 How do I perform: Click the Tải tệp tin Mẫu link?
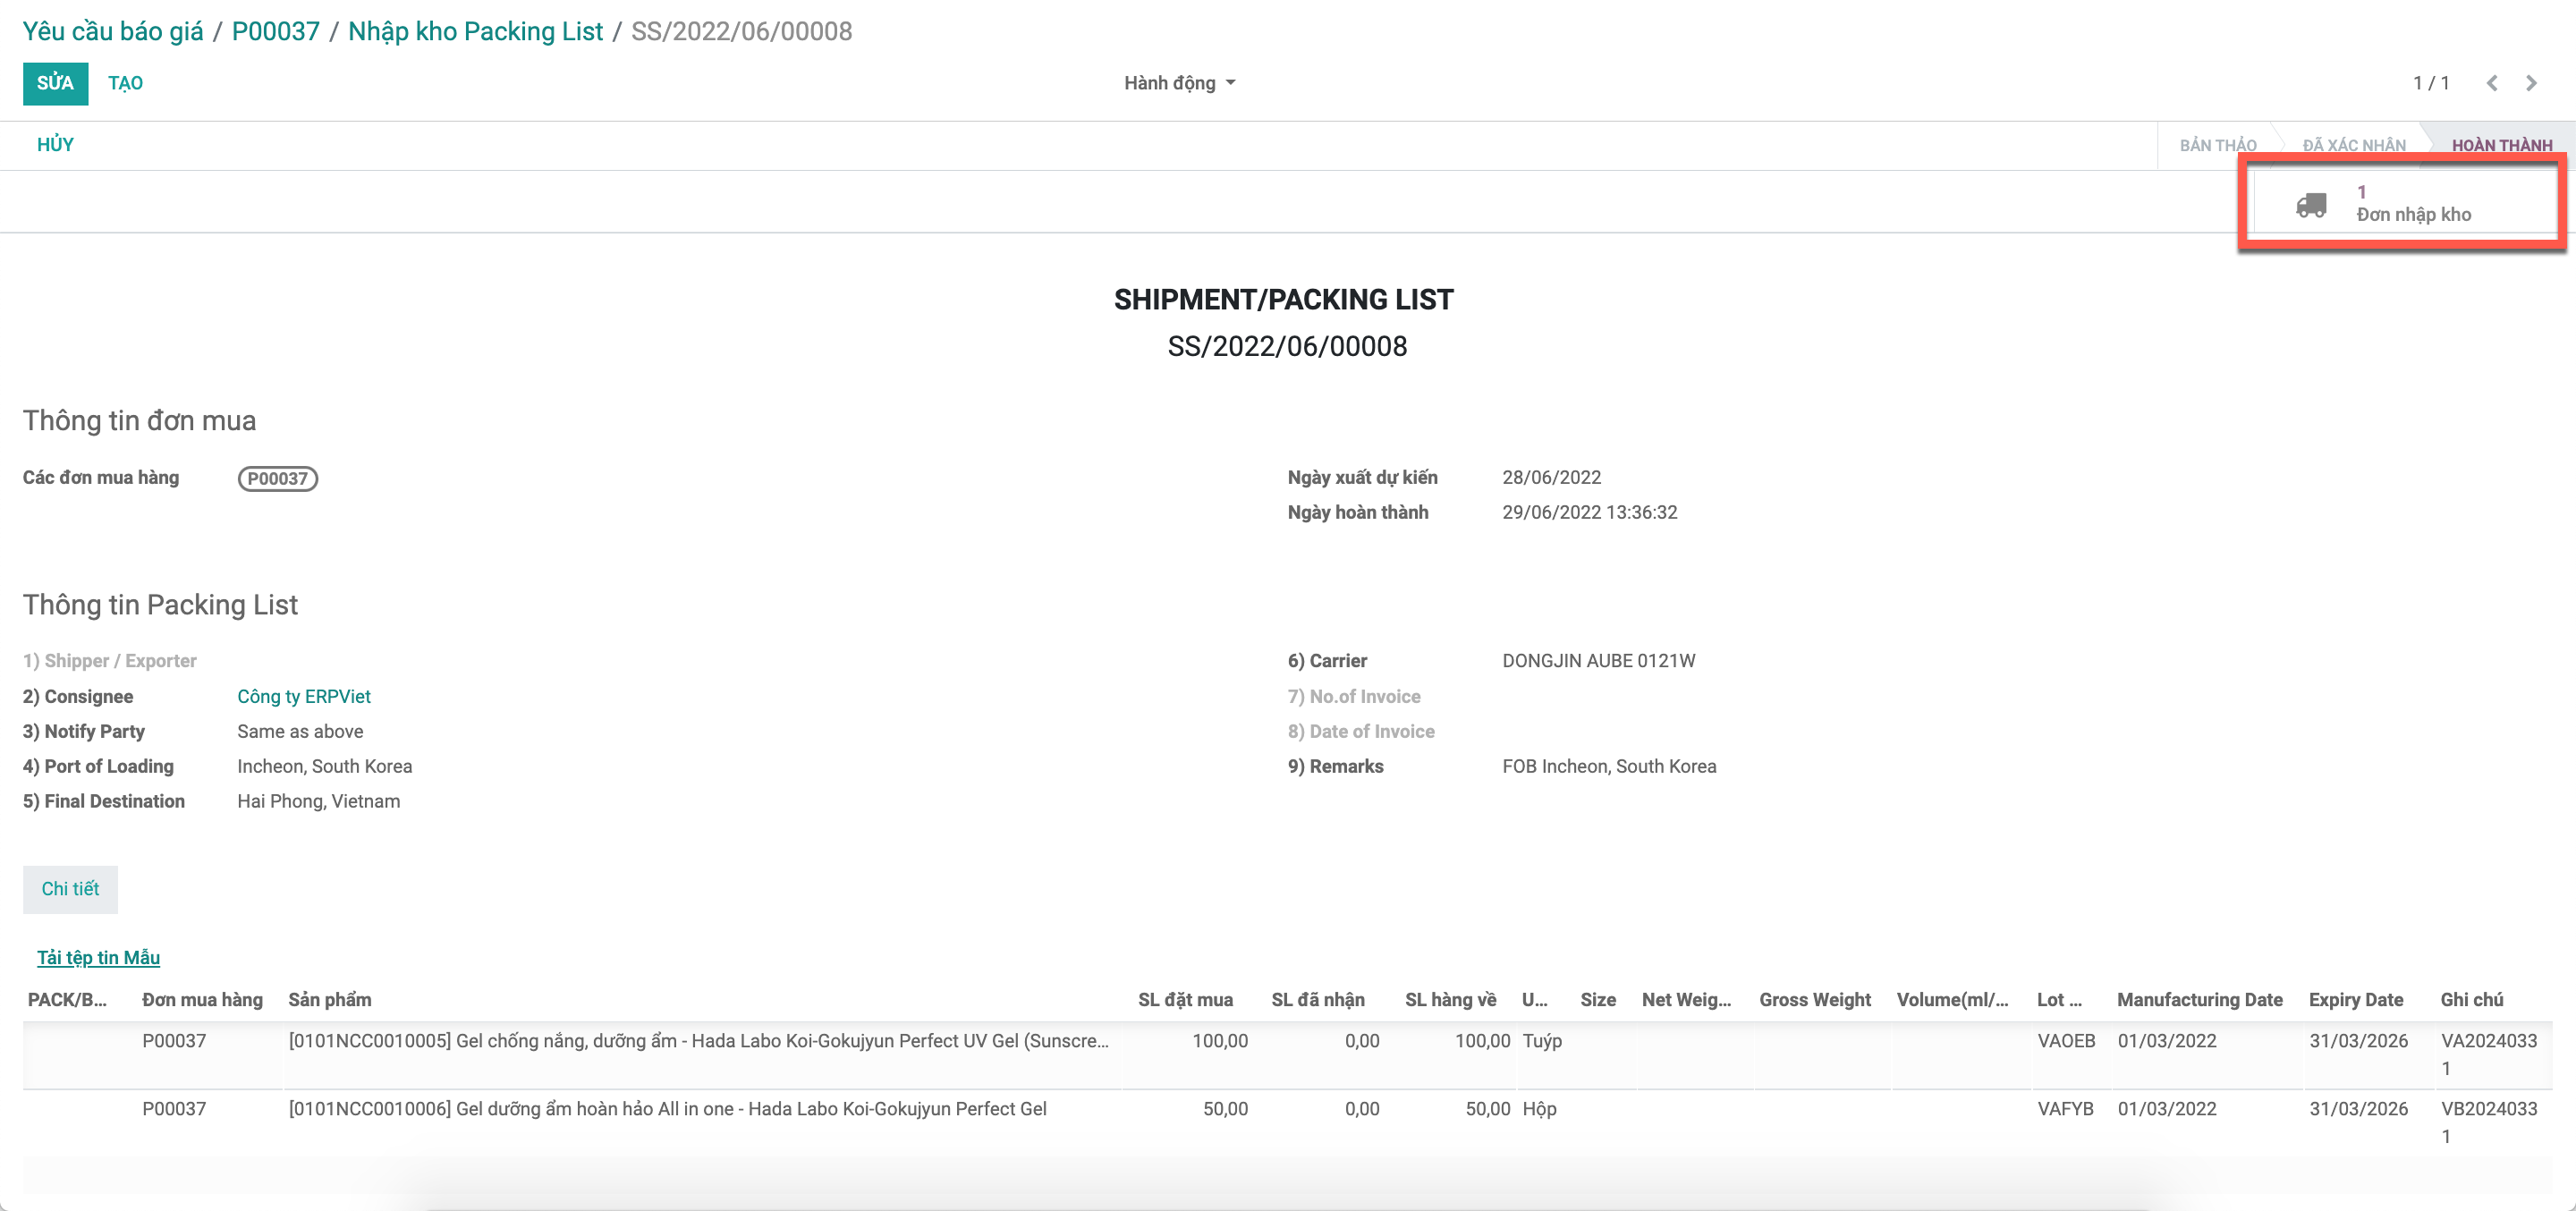coord(98,957)
